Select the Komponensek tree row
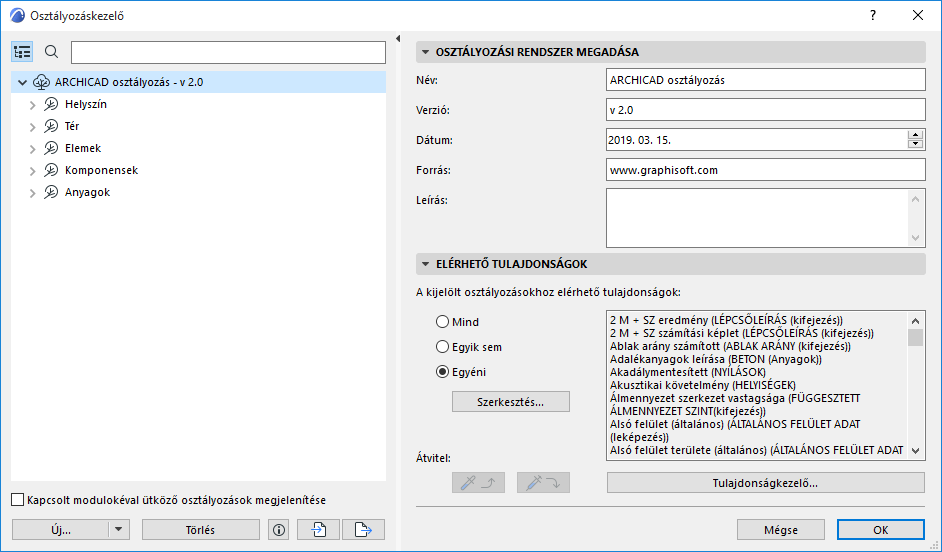942x552 pixels. (x=198, y=171)
